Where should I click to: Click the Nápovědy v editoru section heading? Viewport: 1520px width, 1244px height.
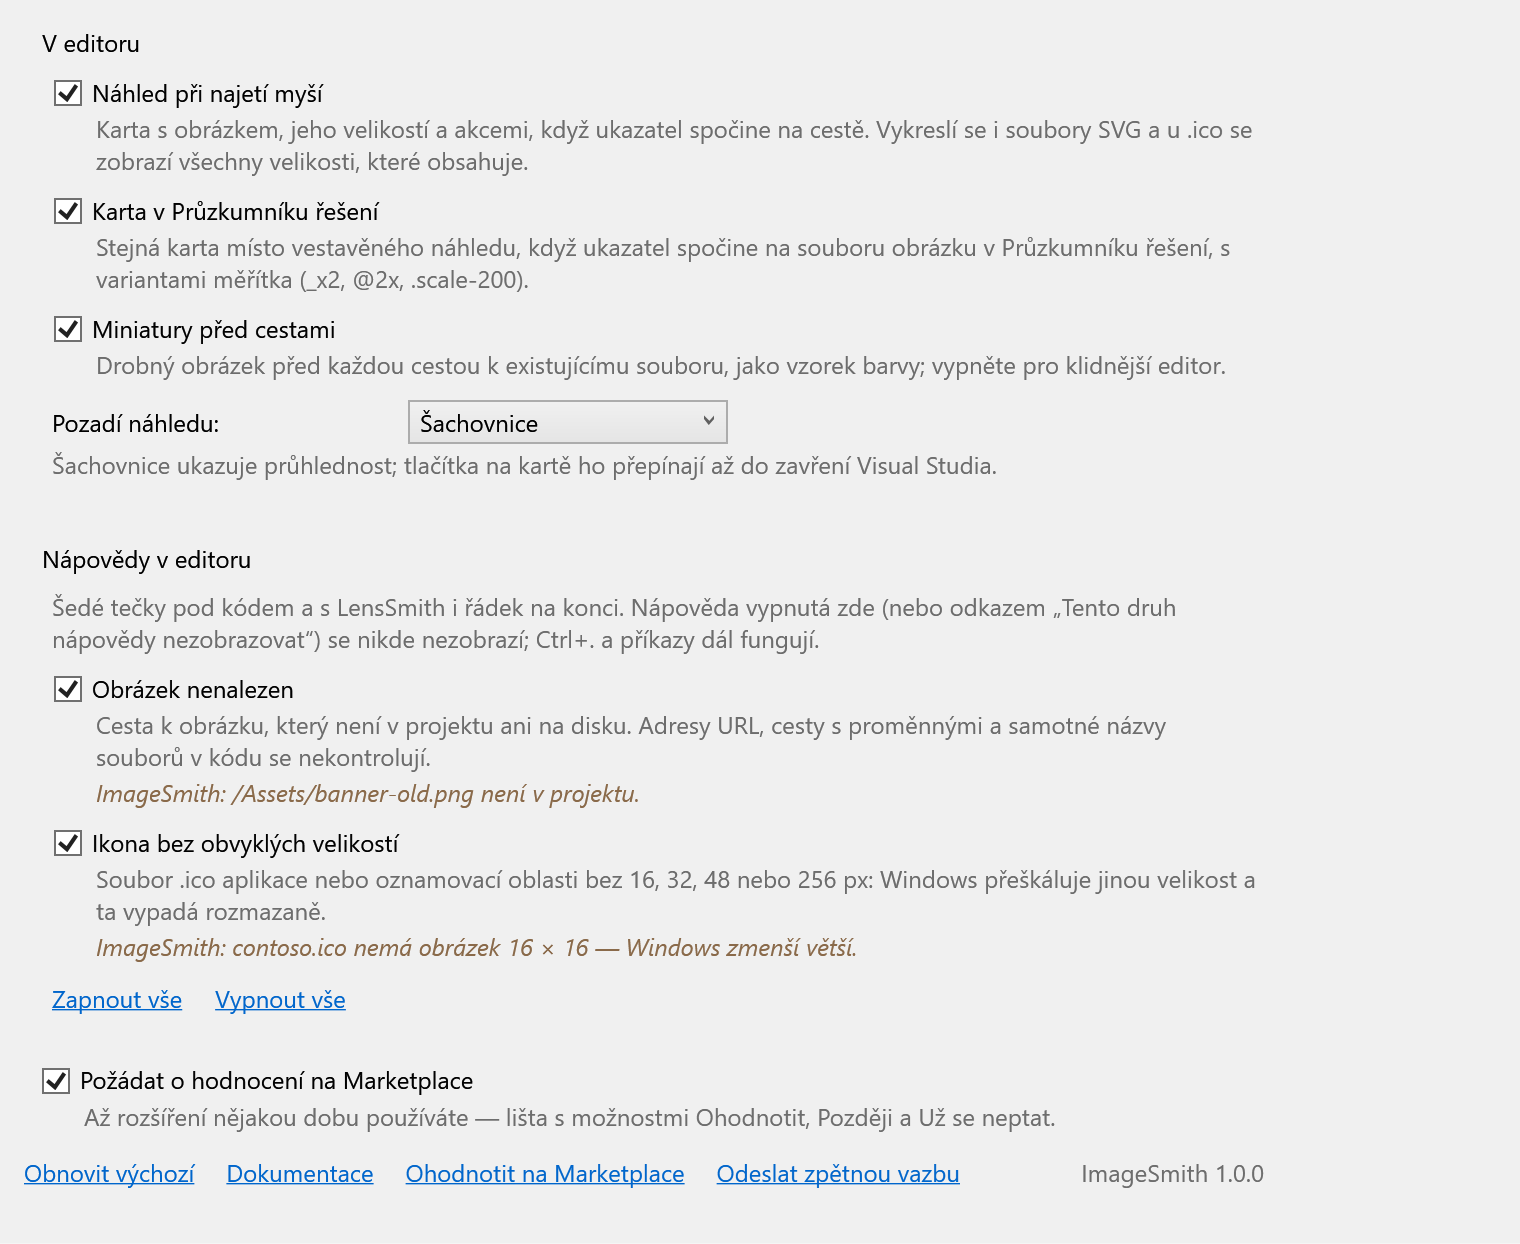pos(147,560)
